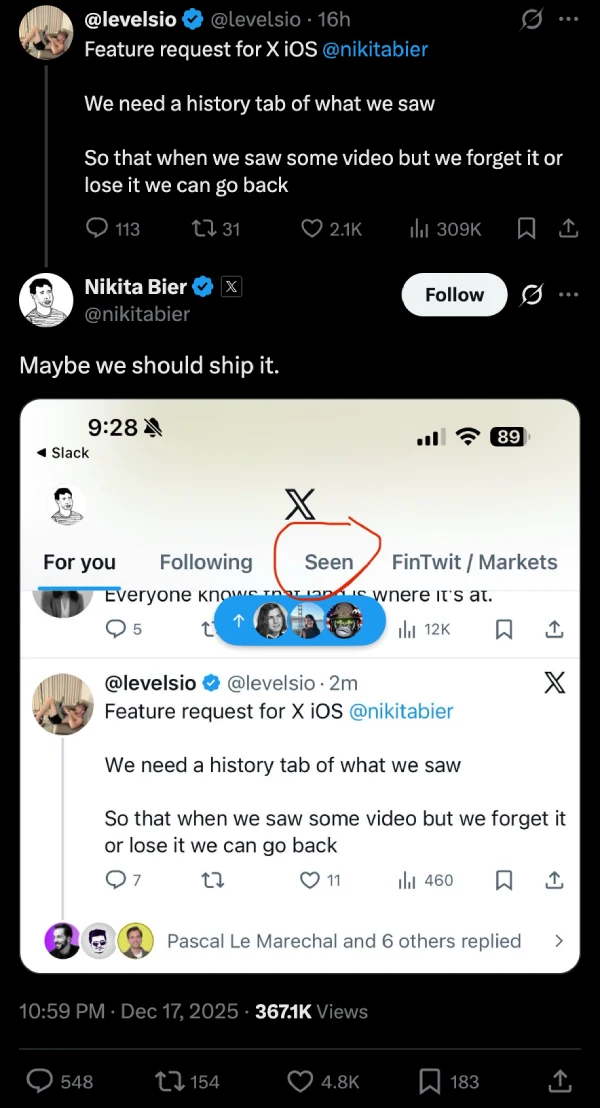600x1108 pixels.
Task: Open more options on levelsio's top post
Action: tap(569, 19)
